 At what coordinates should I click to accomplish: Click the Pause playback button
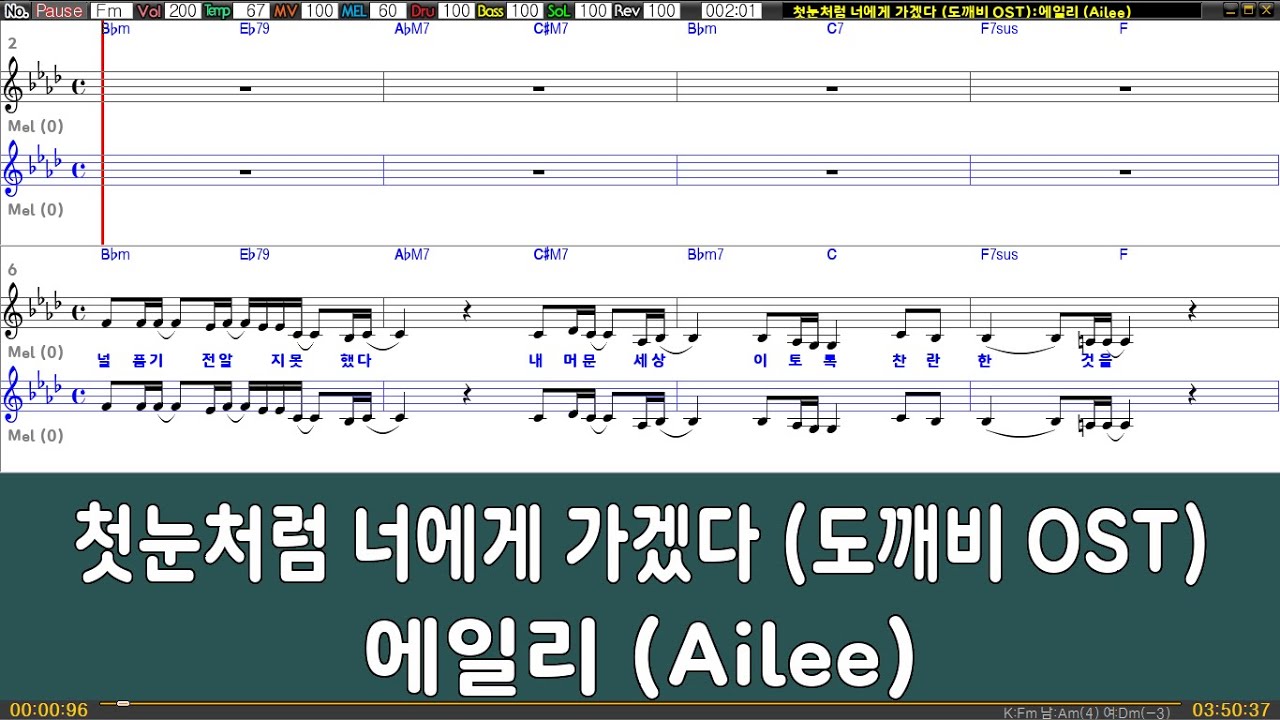tap(59, 11)
